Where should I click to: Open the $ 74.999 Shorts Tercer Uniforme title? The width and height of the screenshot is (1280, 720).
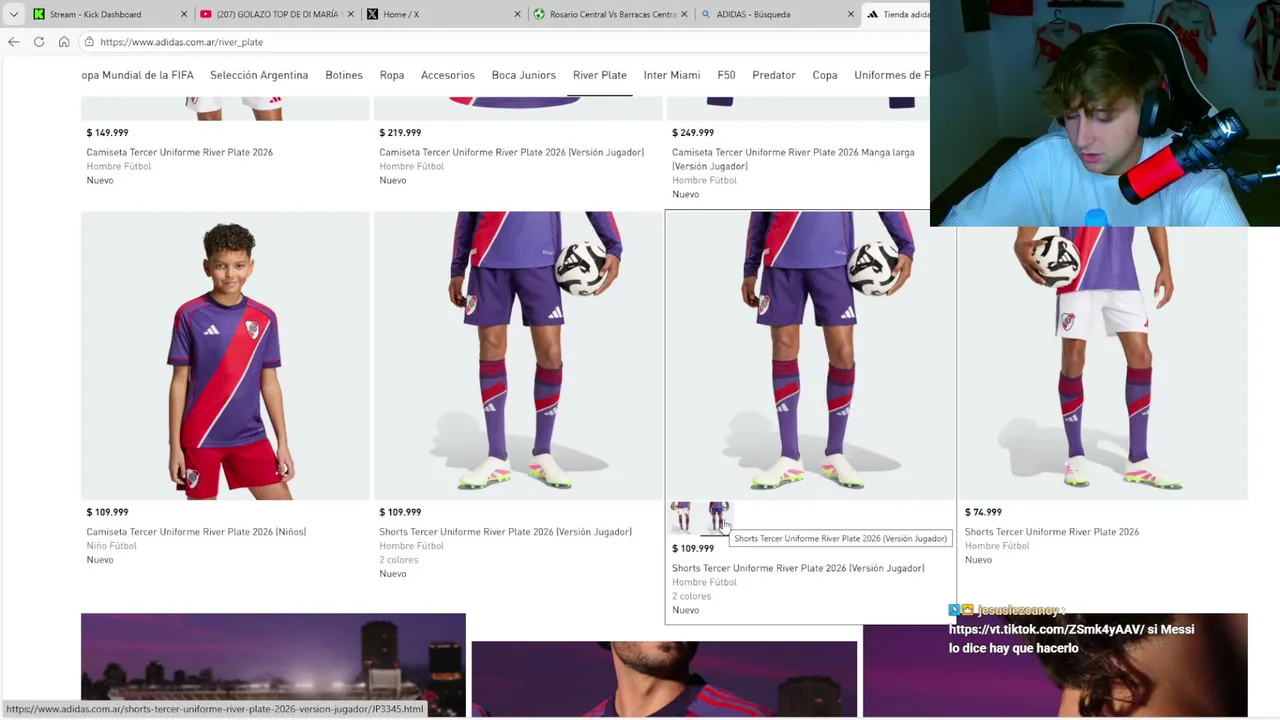coord(1052,532)
